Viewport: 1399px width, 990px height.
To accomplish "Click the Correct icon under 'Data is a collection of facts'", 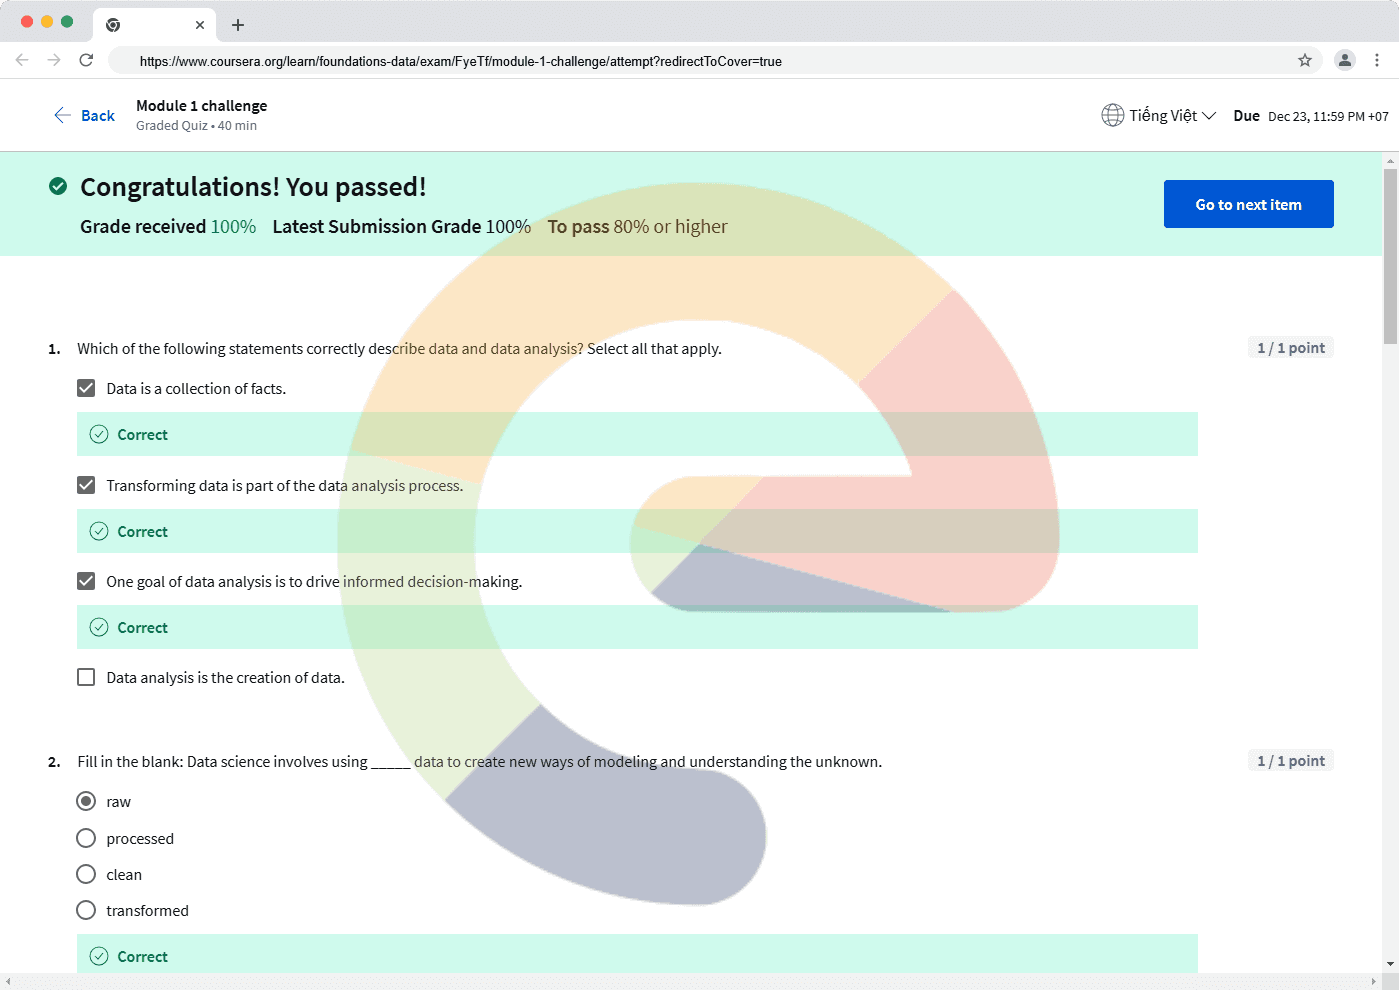I will (x=99, y=434).
